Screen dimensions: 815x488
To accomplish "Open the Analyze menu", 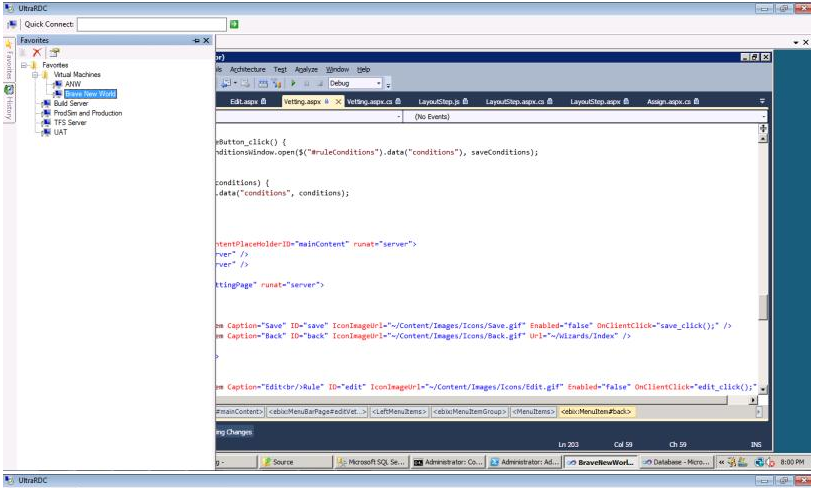I will point(306,69).
